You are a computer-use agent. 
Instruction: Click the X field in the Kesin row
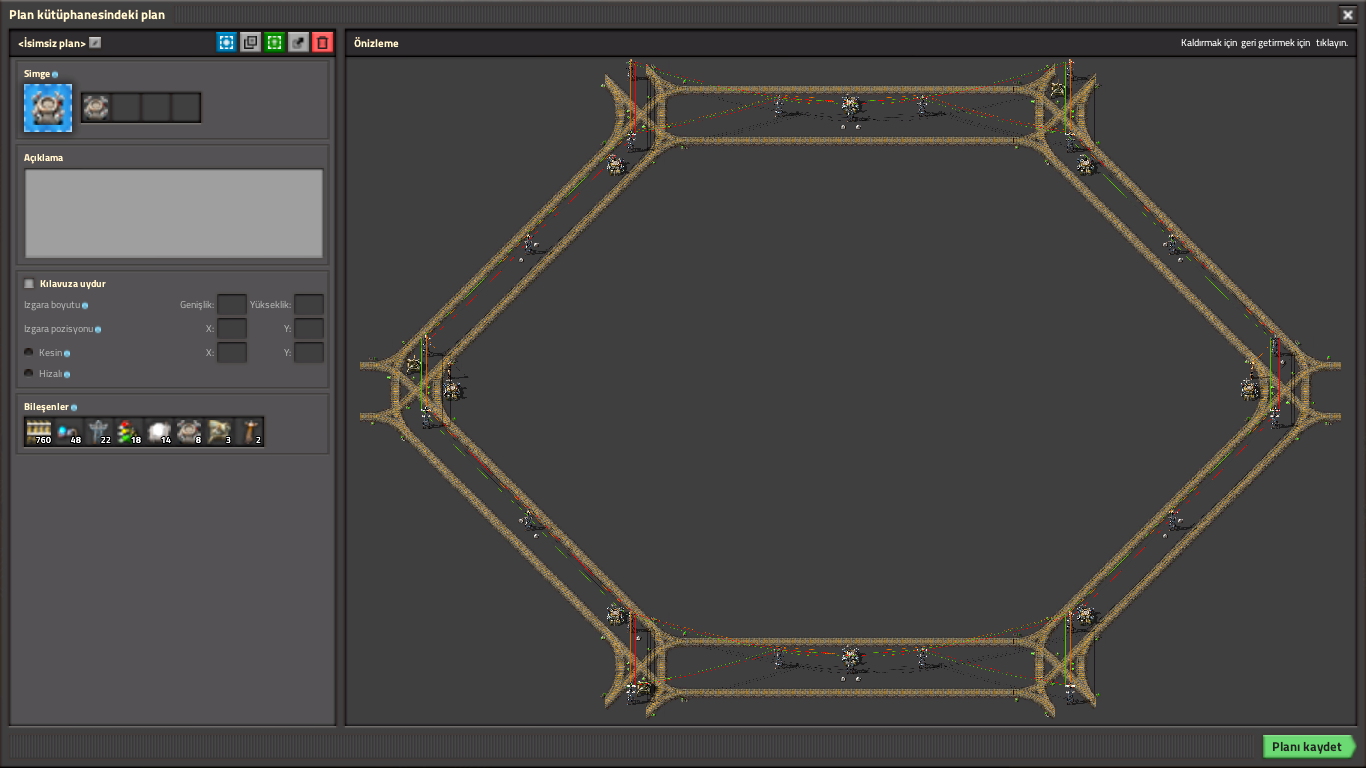pyautogui.click(x=232, y=352)
